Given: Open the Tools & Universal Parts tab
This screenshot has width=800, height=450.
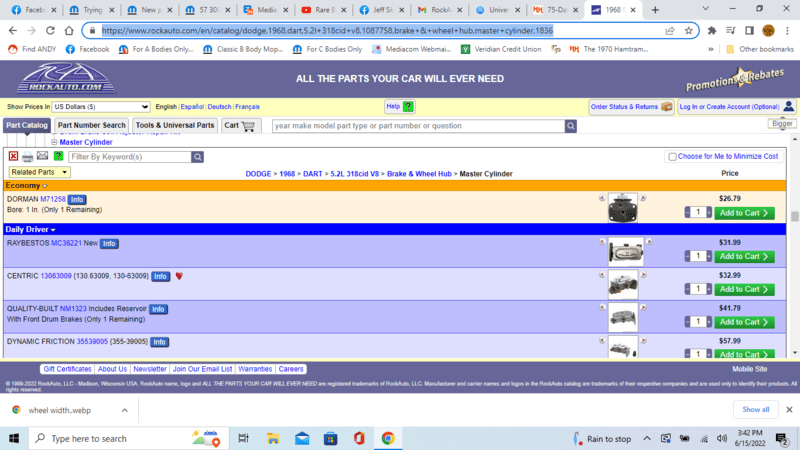Looking at the screenshot, I should (x=175, y=126).
